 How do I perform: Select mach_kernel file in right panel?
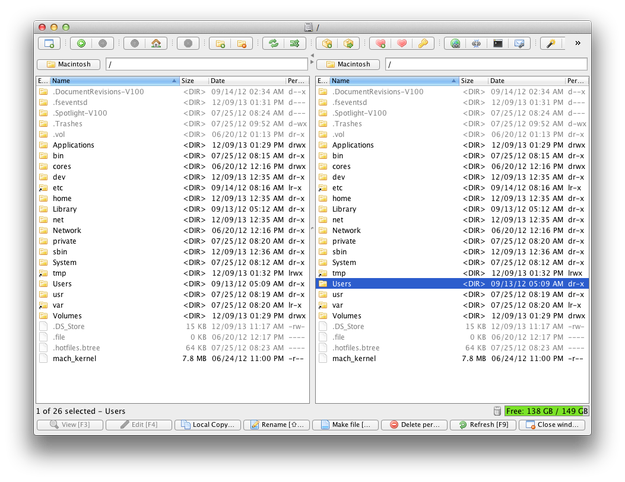[452, 358]
